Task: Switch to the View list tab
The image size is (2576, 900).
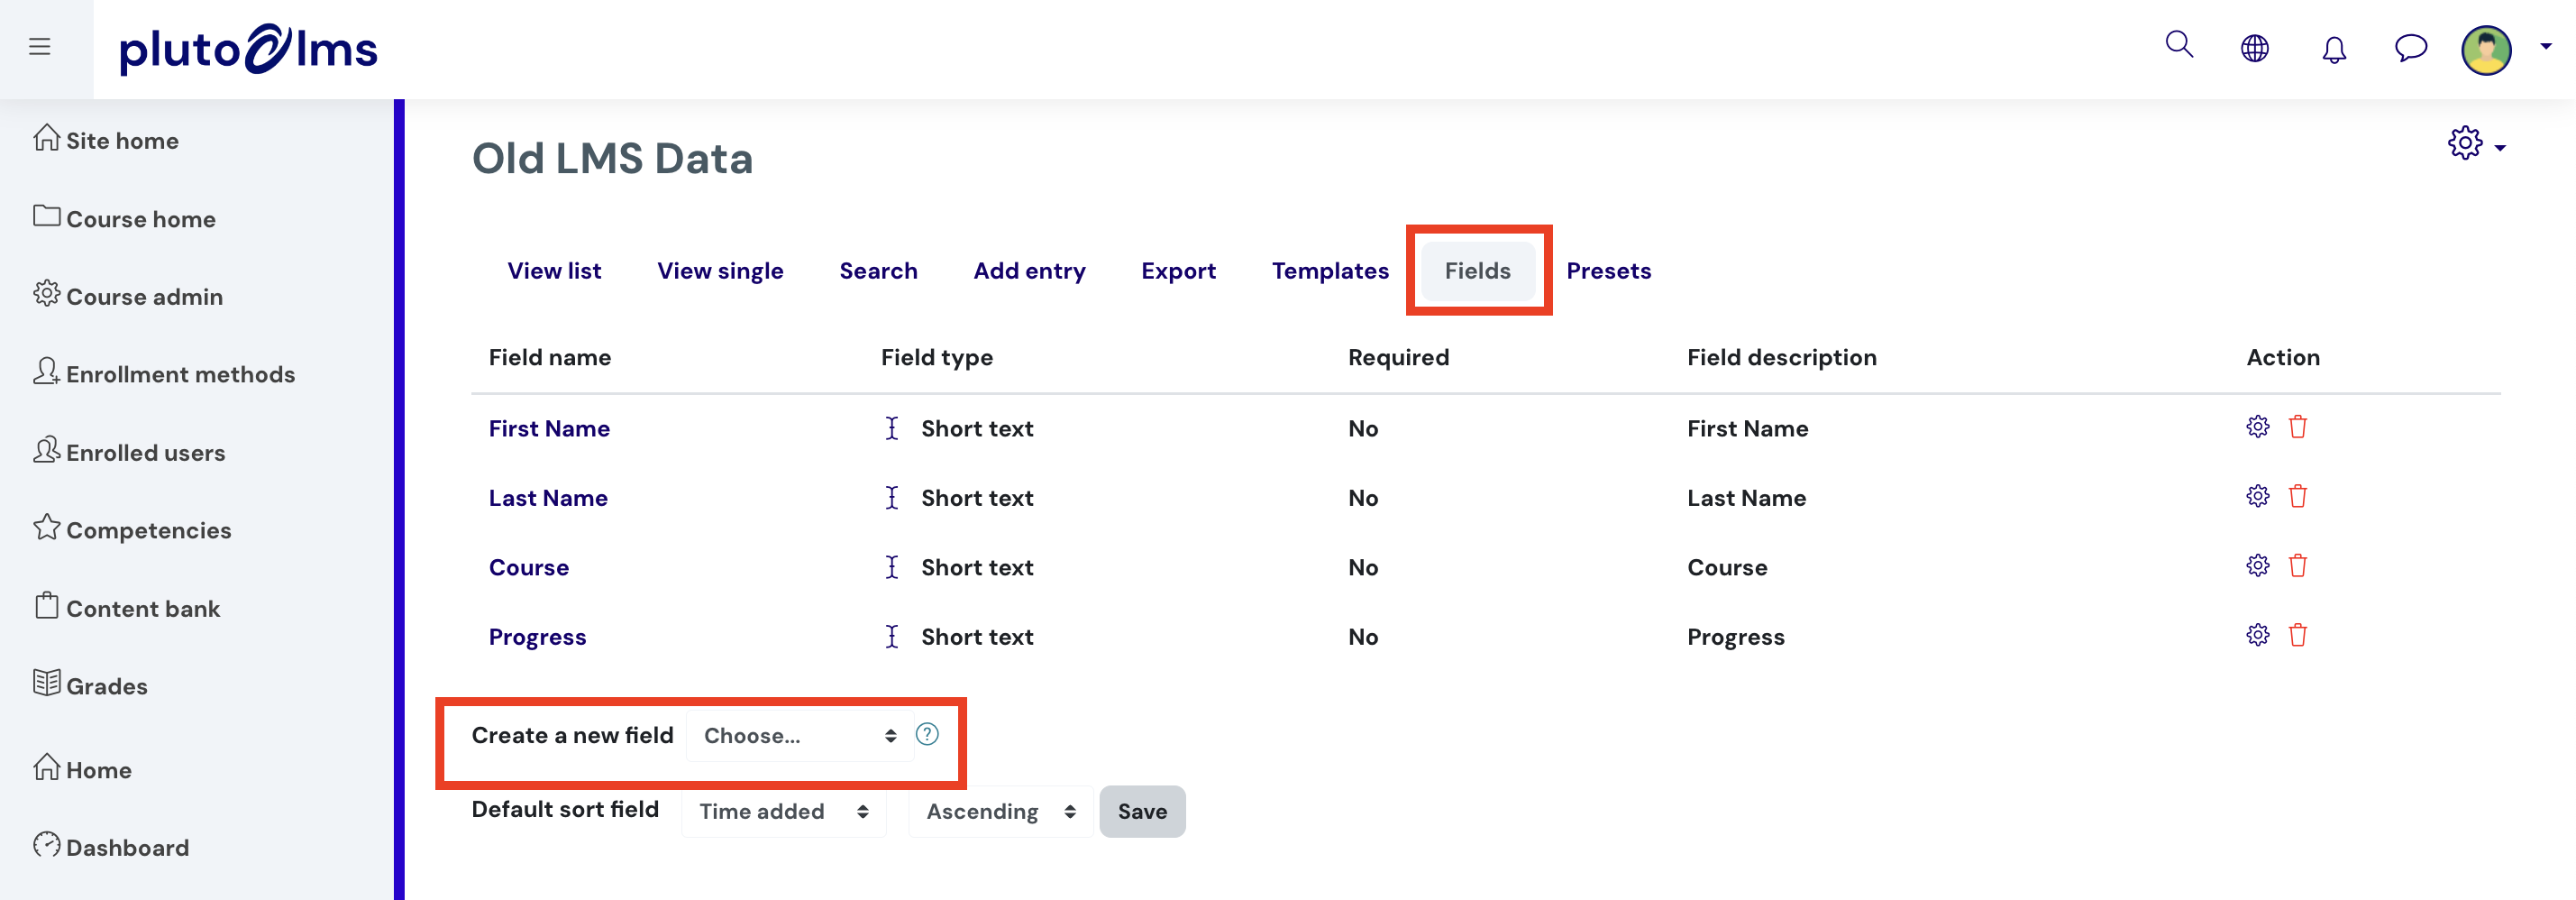Action: point(554,271)
